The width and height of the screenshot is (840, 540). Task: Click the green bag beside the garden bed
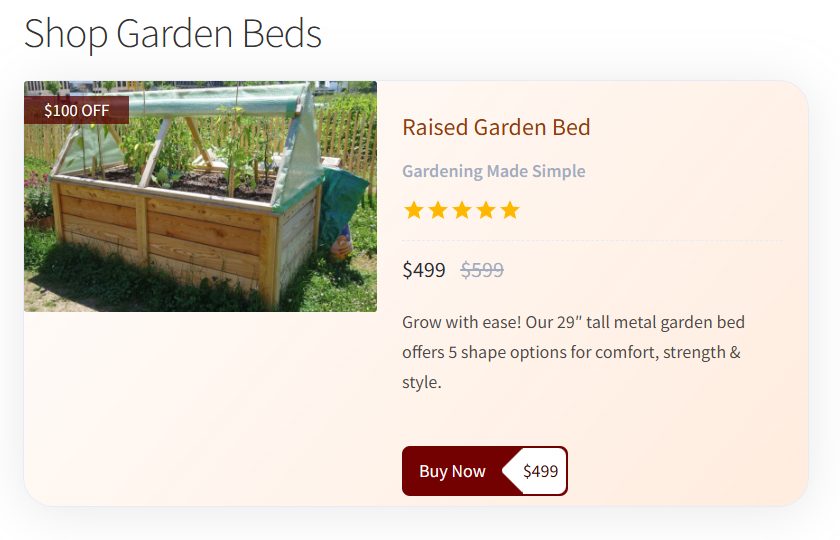342,209
